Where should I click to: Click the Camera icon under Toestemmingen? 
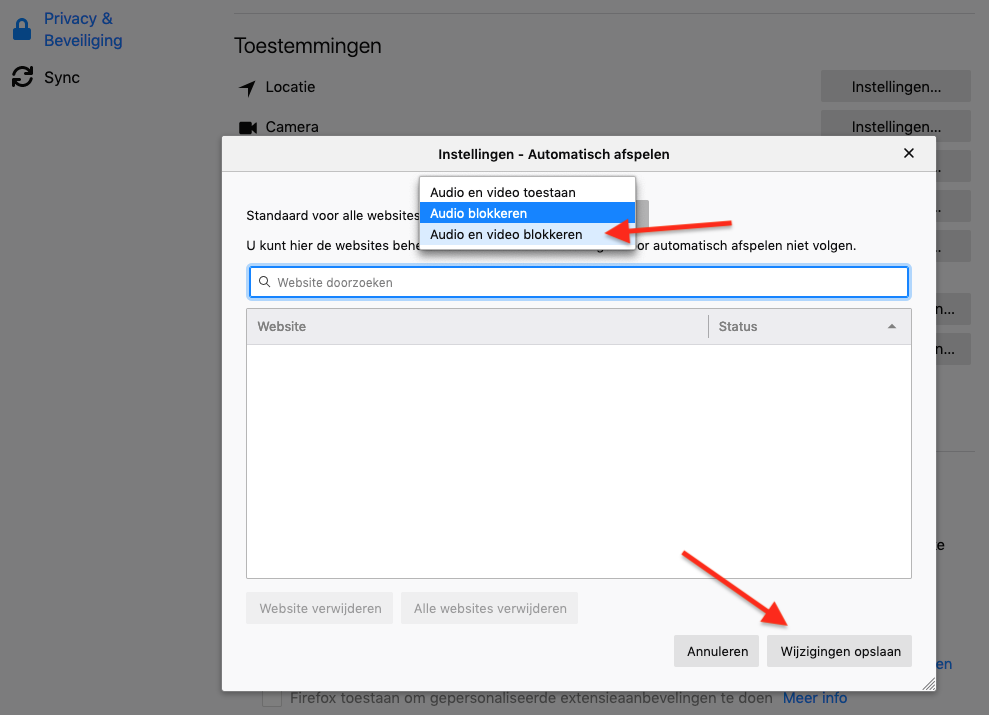tap(248, 128)
